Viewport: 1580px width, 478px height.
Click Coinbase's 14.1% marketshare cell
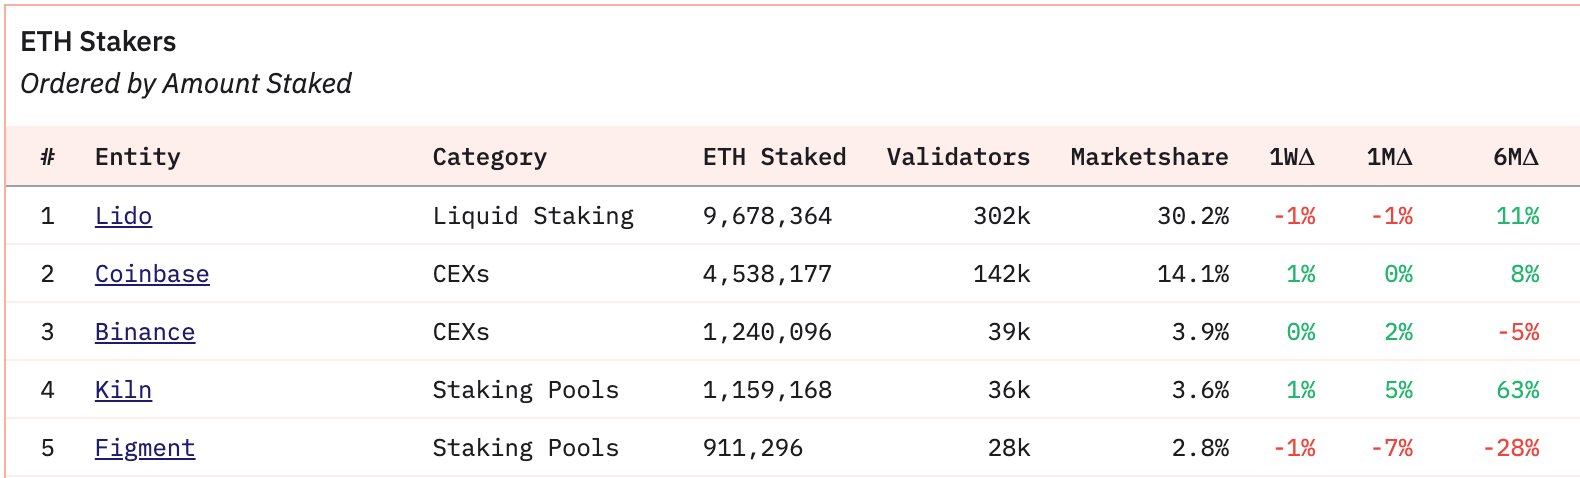tap(1193, 274)
